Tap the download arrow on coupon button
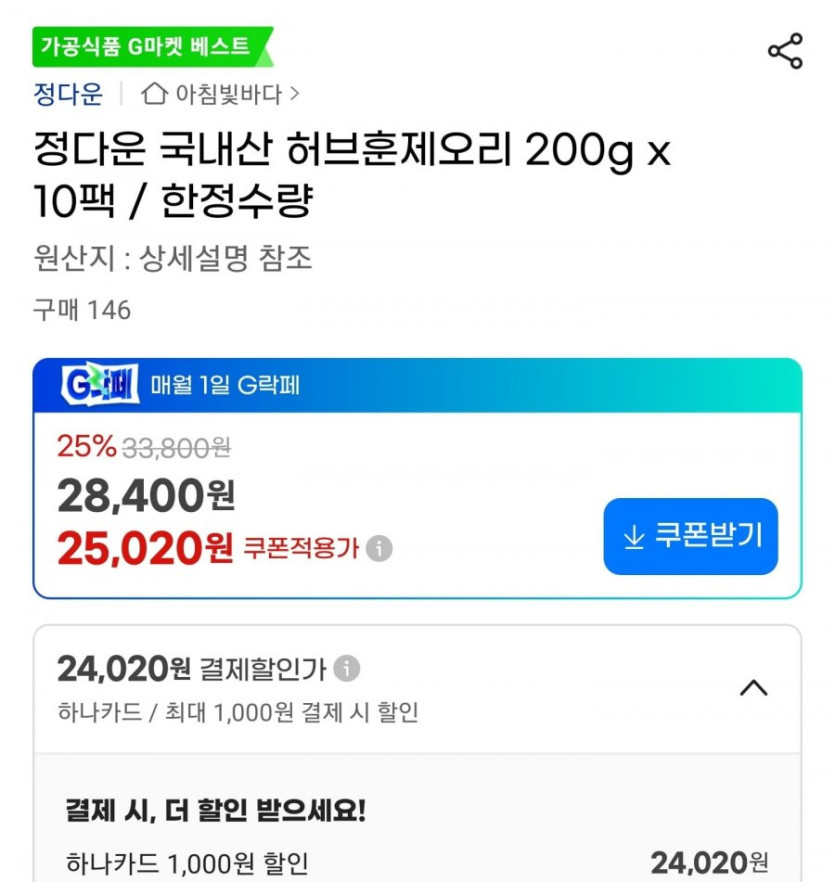Image resolution: width=835 pixels, height=882 pixels. coord(633,537)
